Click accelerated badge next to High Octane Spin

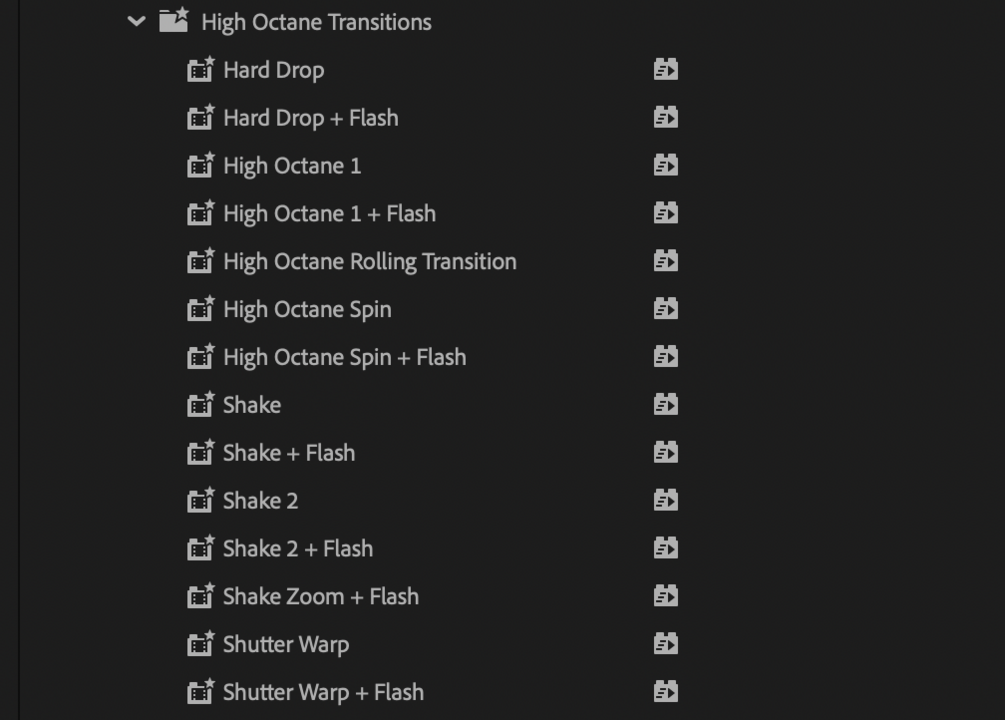pos(666,309)
